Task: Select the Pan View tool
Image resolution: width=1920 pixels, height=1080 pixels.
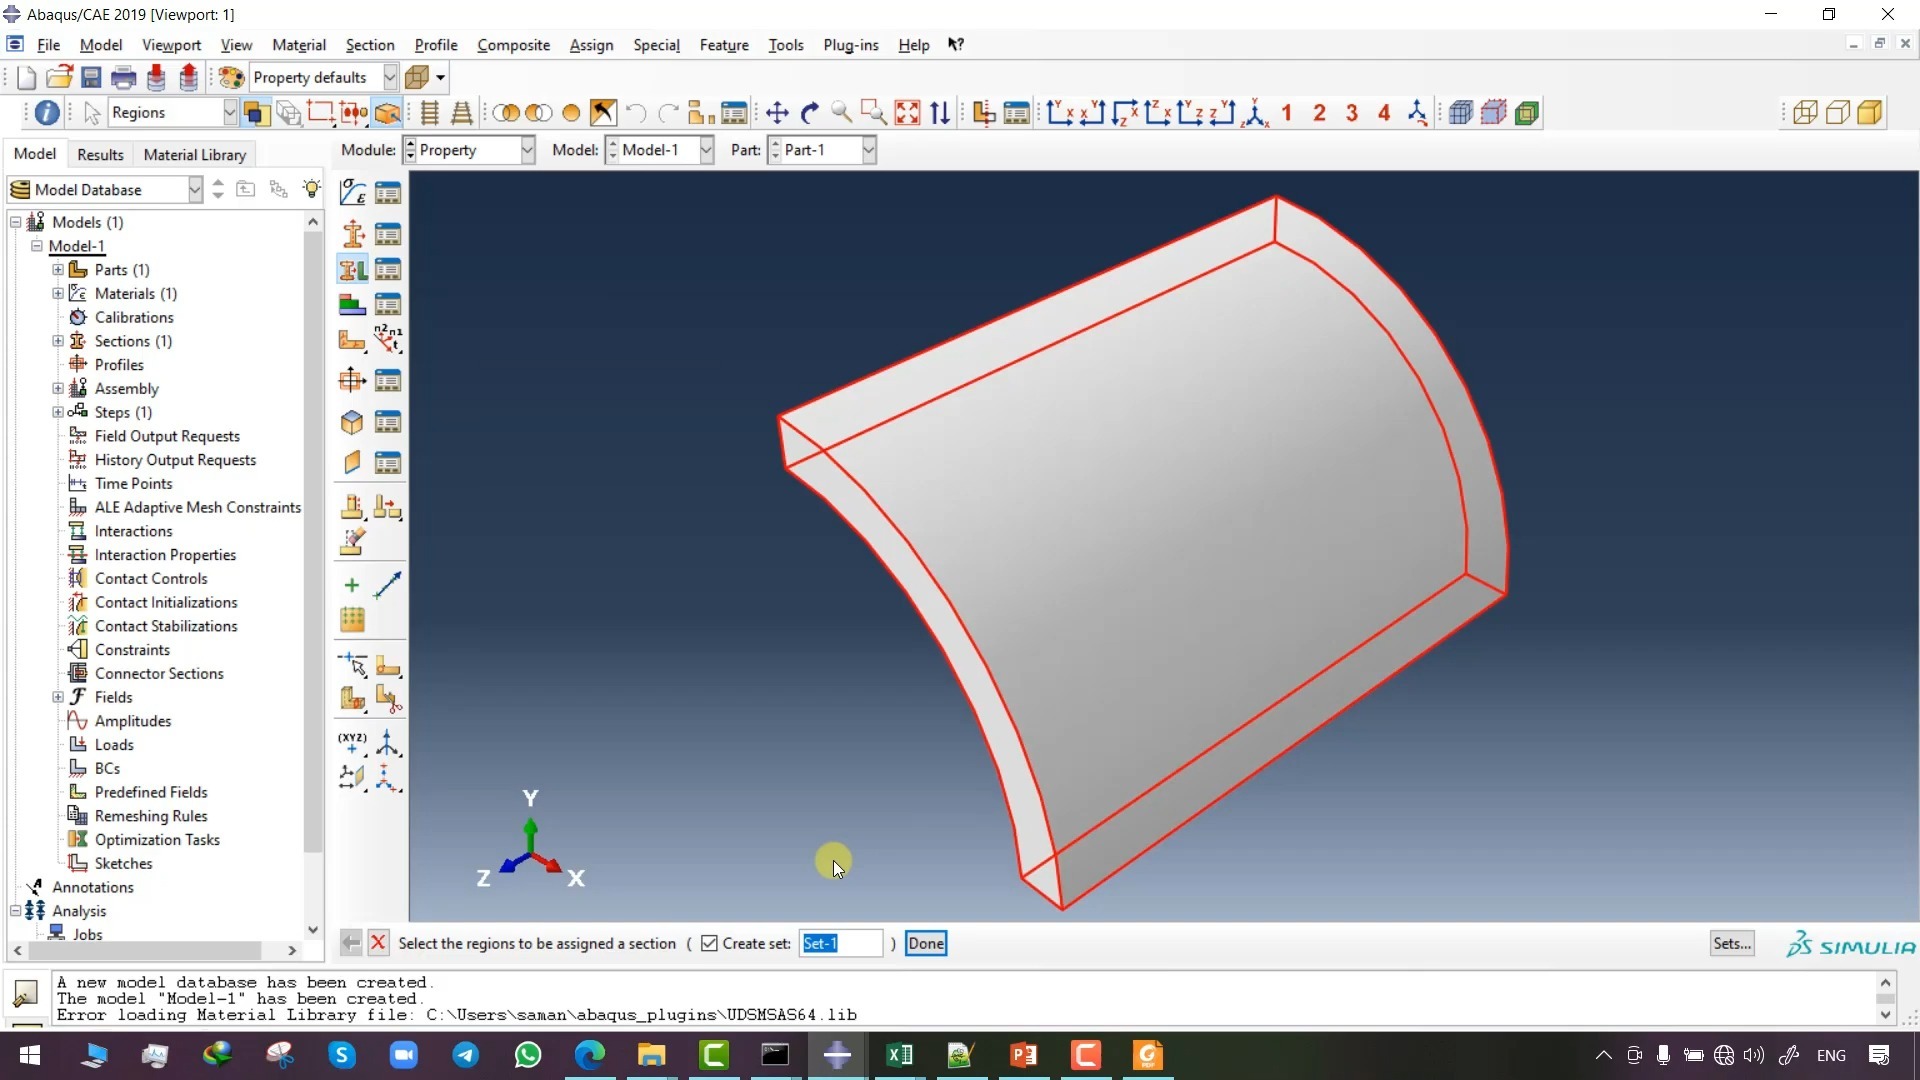Action: pyautogui.click(x=777, y=113)
